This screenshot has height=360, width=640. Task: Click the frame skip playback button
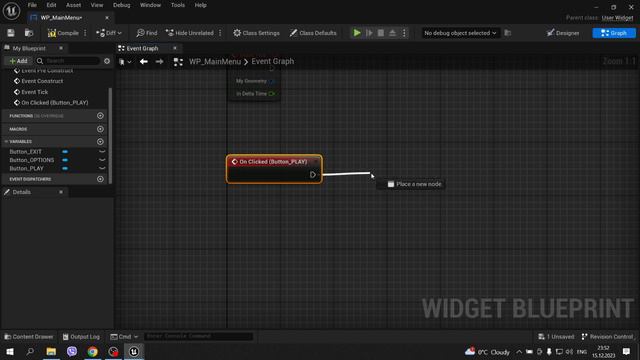coord(369,33)
